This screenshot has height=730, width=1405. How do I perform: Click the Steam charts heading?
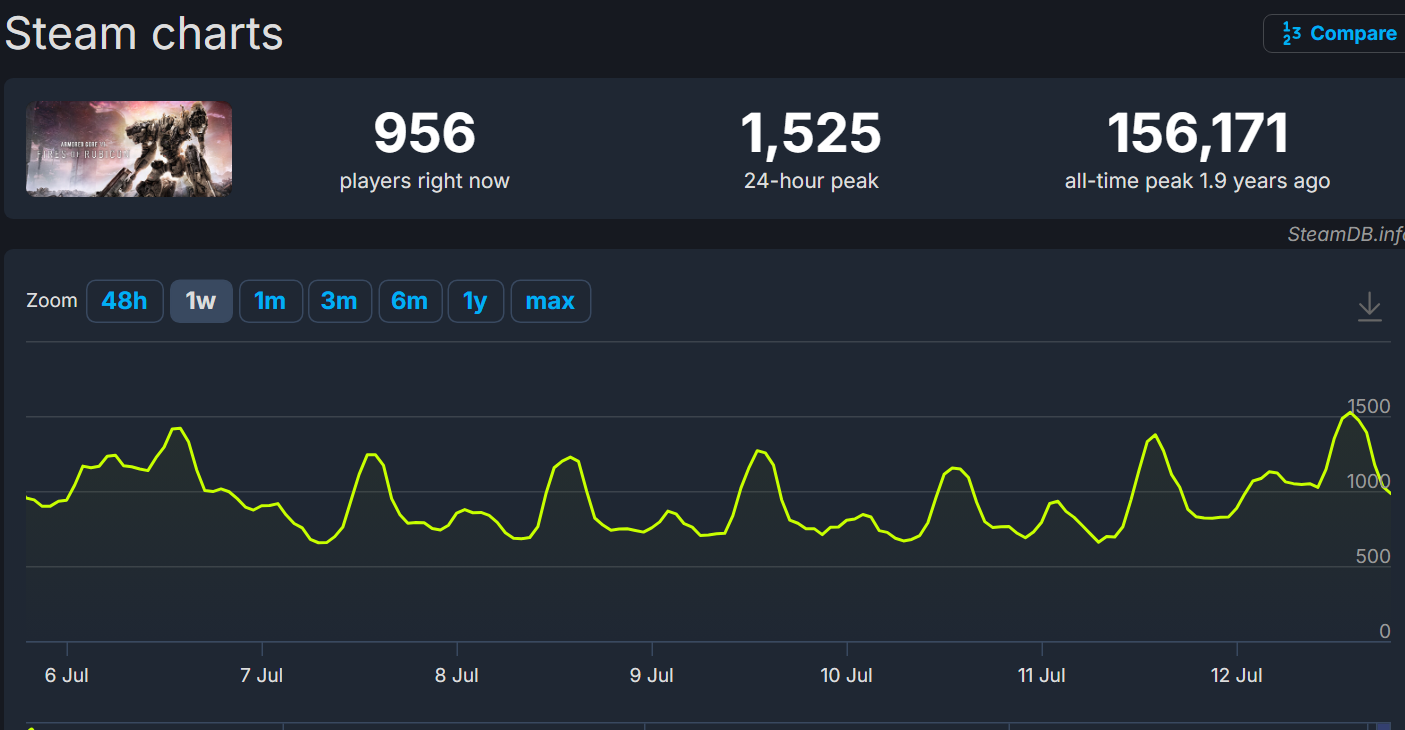coord(145,34)
